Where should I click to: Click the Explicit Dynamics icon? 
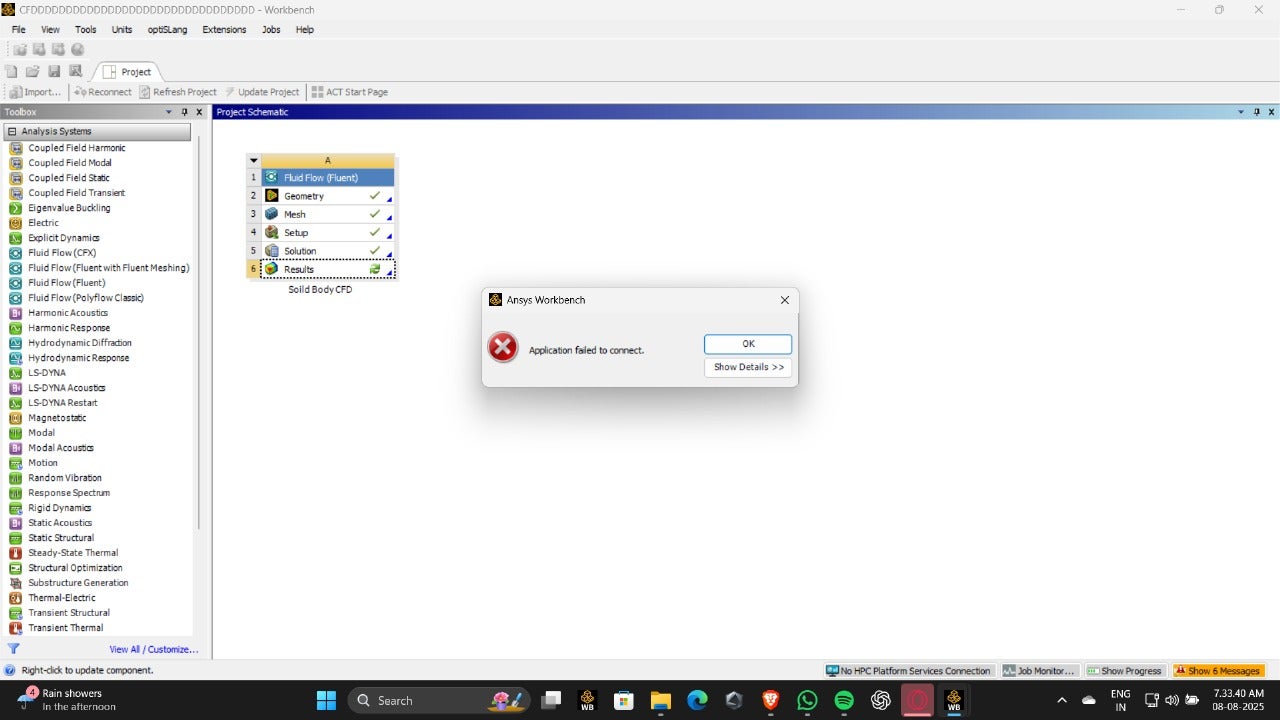point(16,238)
